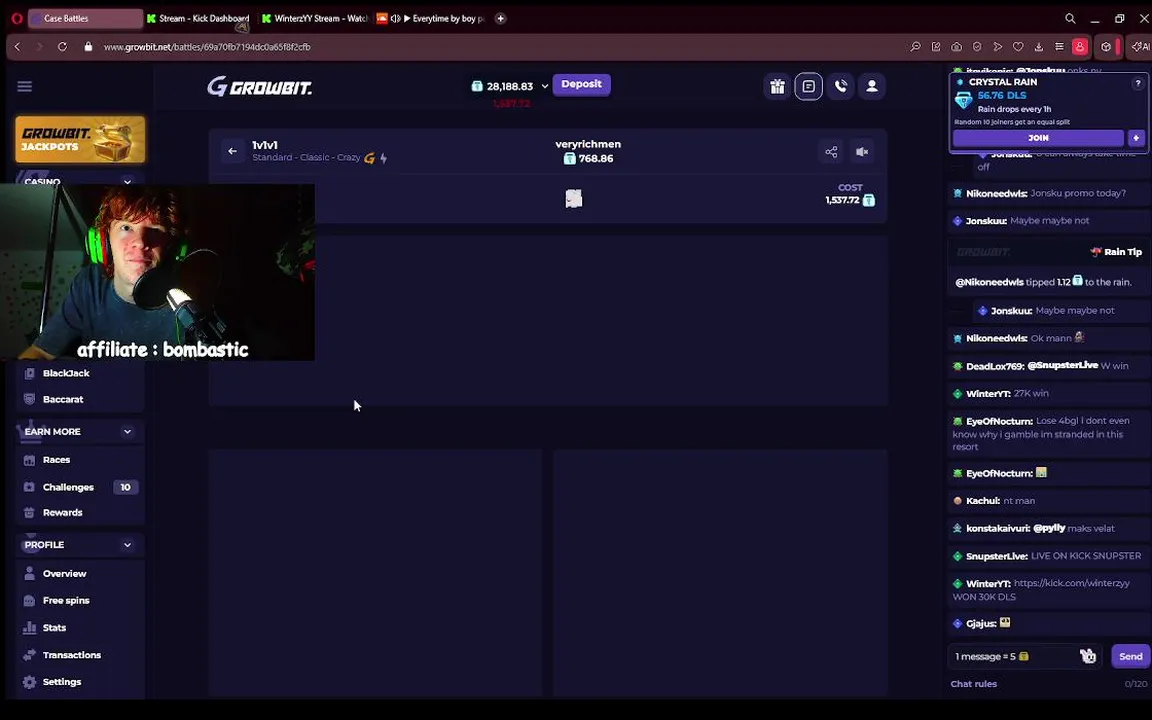Image resolution: width=1152 pixels, height=720 pixels.
Task: Open profile Overview
Action: tap(64, 574)
